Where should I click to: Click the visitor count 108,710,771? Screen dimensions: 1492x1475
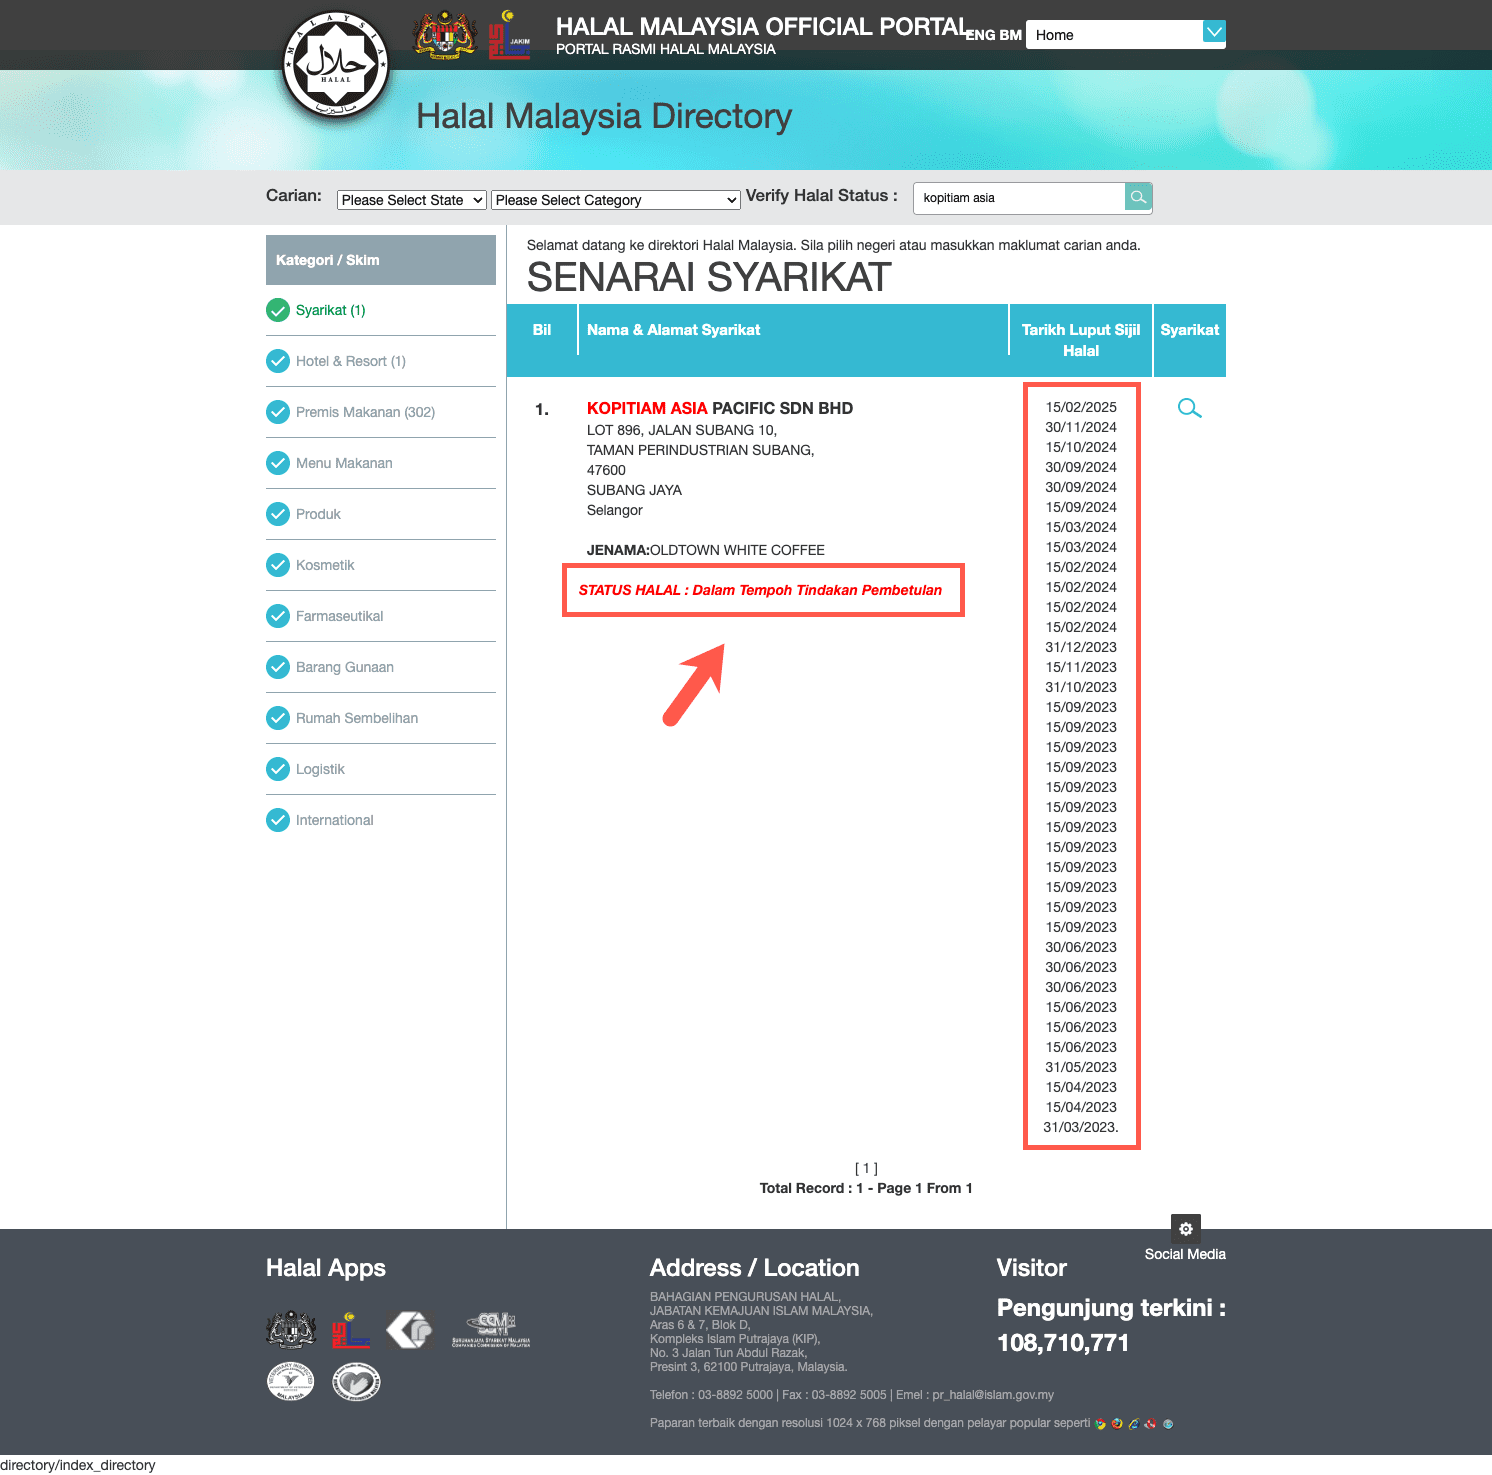pyautogui.click(x=1063, y=1343)
